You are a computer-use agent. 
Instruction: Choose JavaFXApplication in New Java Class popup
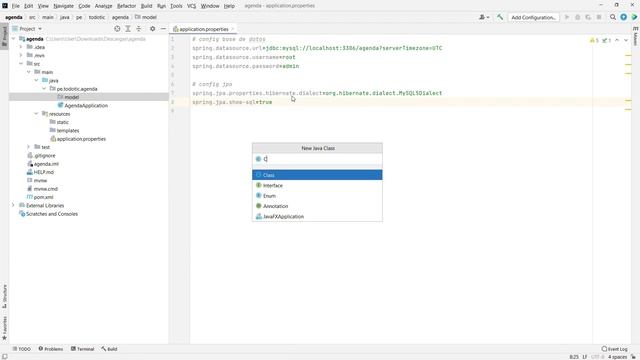tap(317, 217)
